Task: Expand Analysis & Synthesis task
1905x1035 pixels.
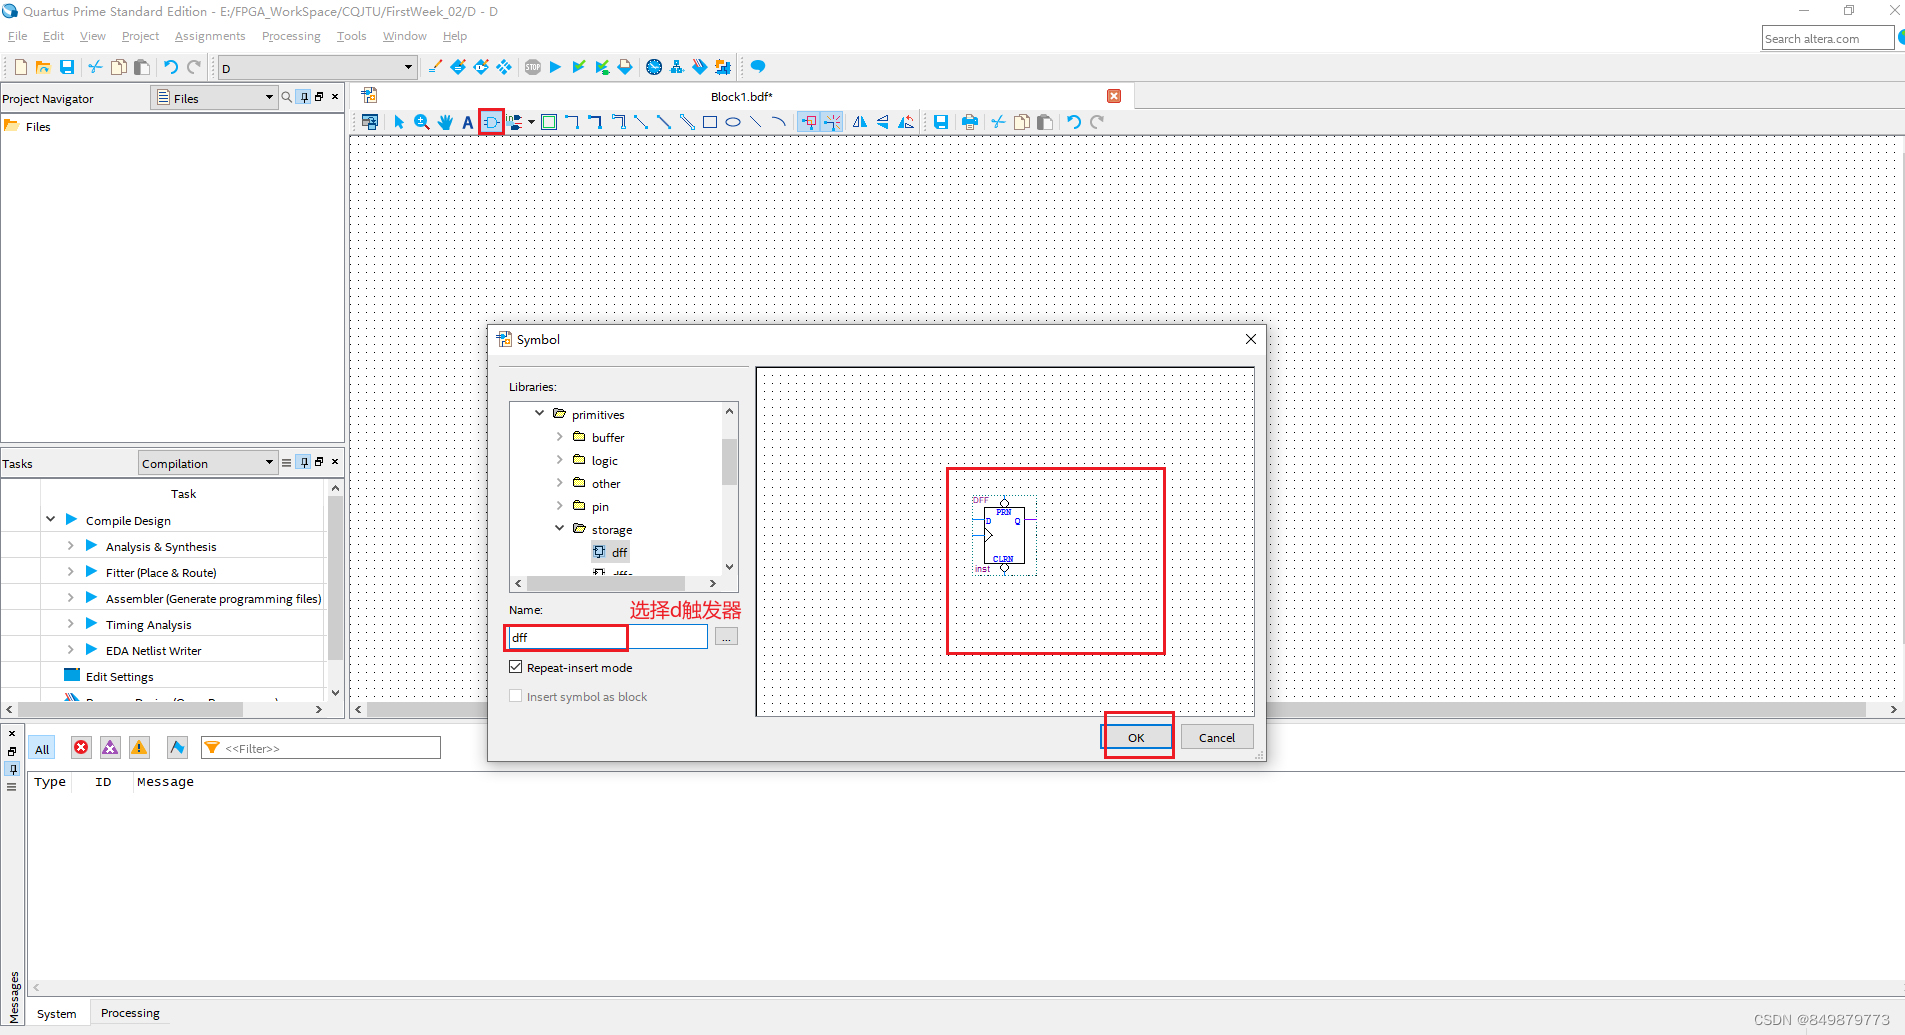Action: (x=71, y=546)
